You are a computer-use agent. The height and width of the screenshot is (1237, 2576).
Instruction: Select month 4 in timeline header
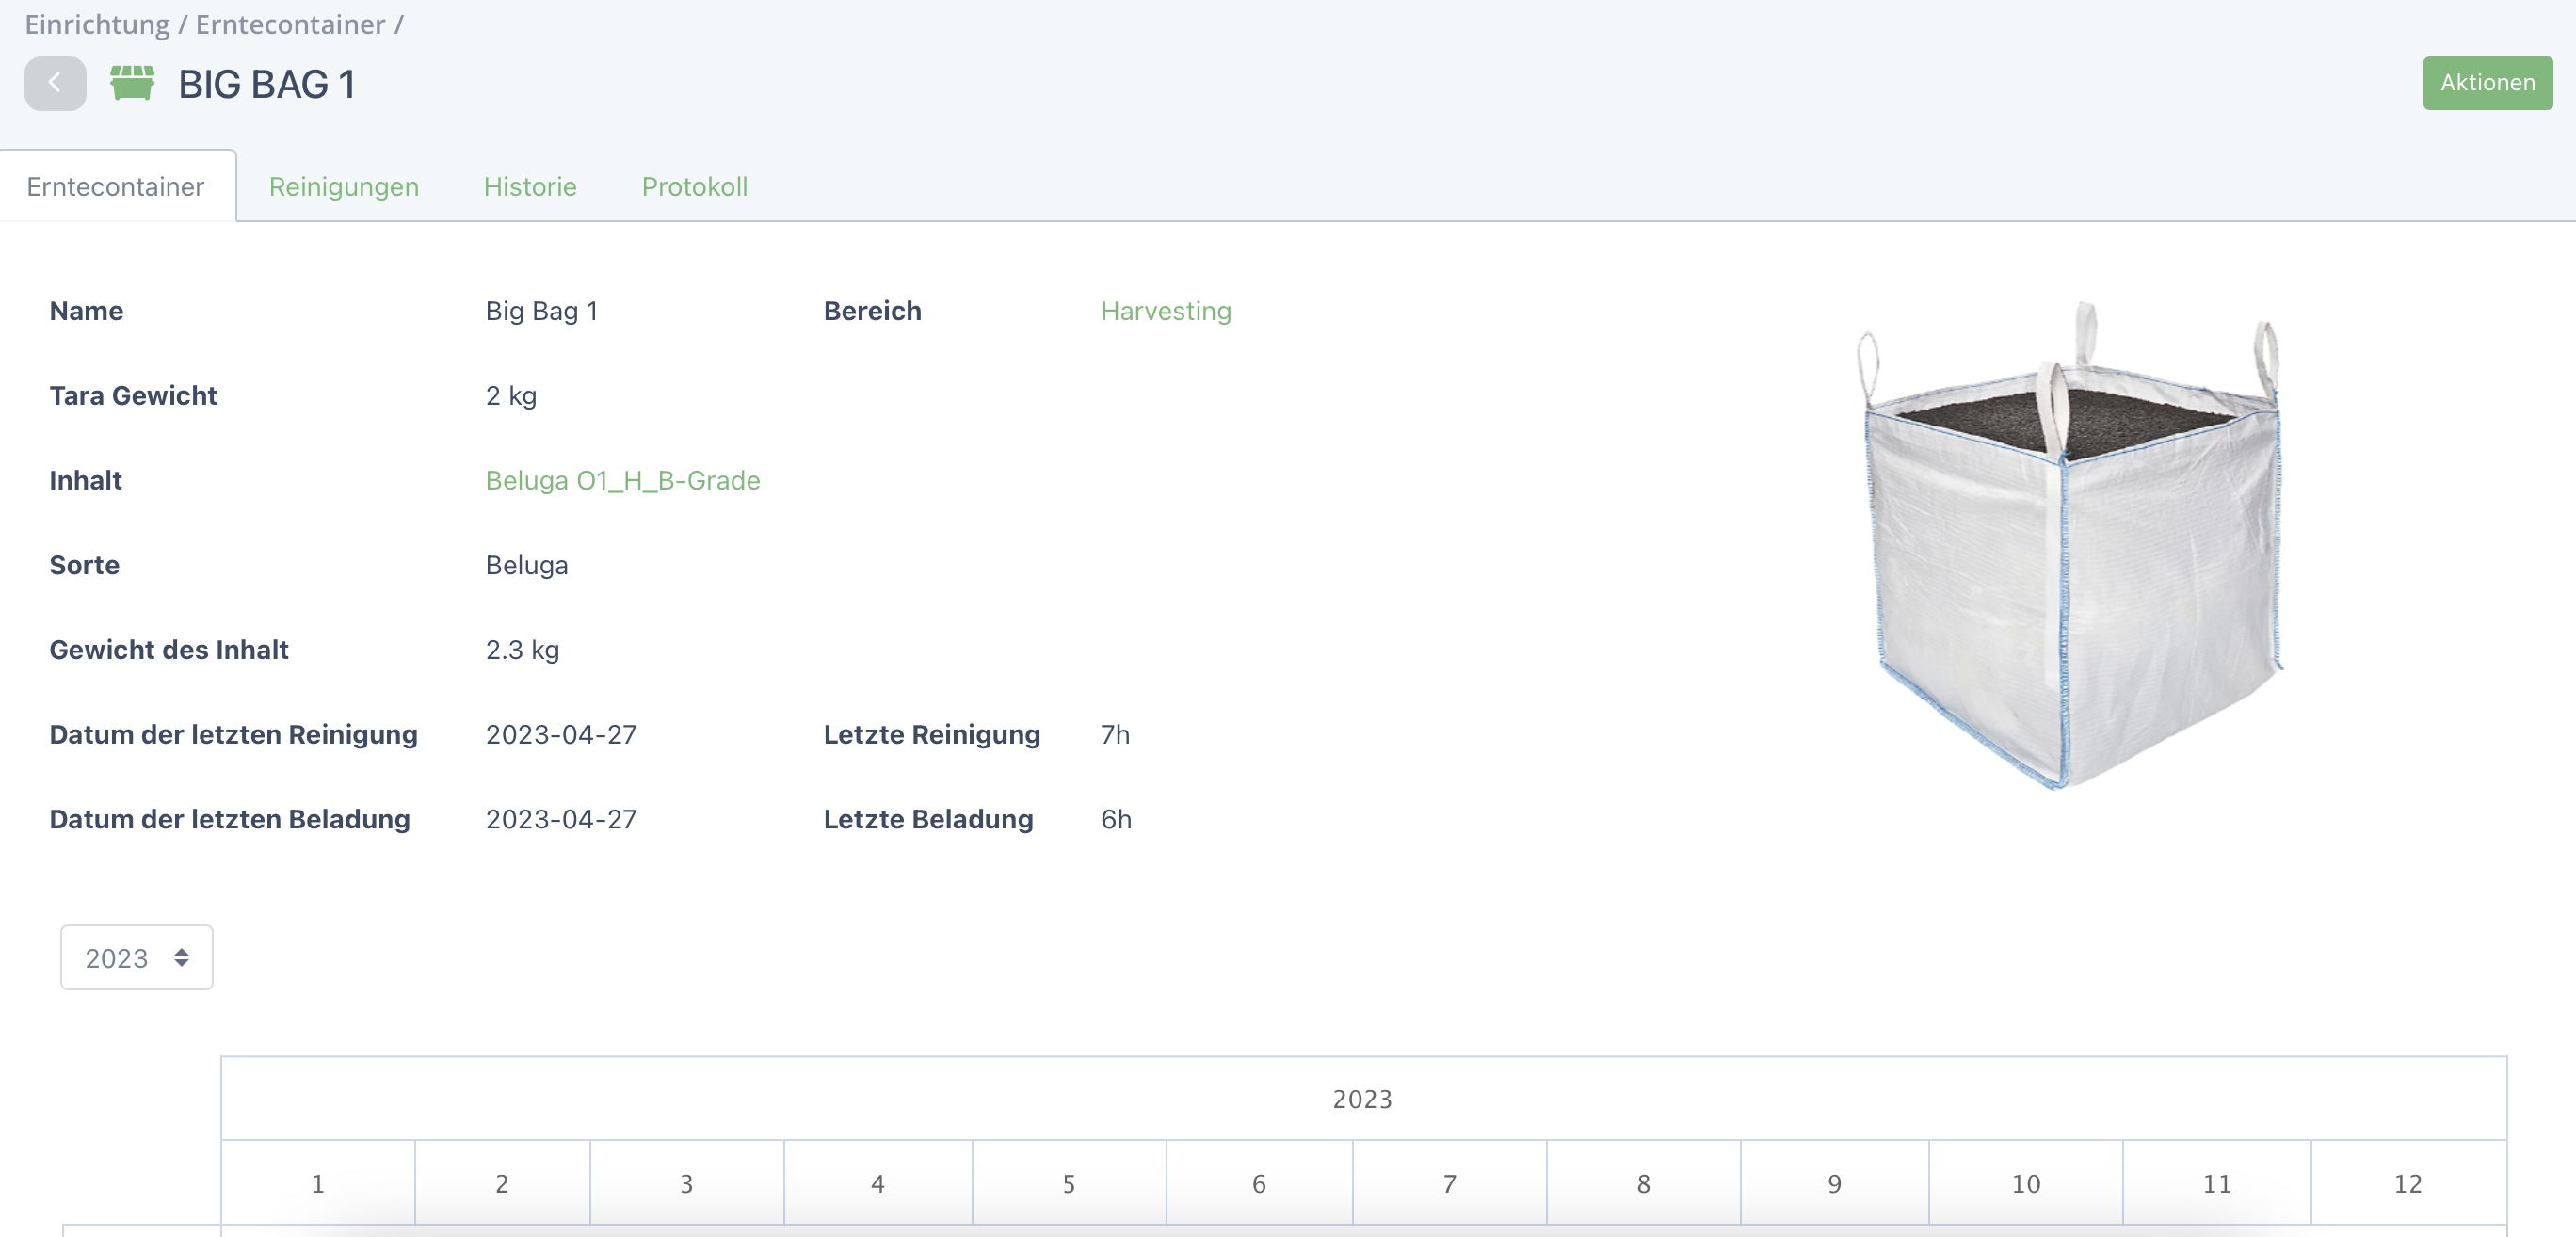tap(878, 1183)
